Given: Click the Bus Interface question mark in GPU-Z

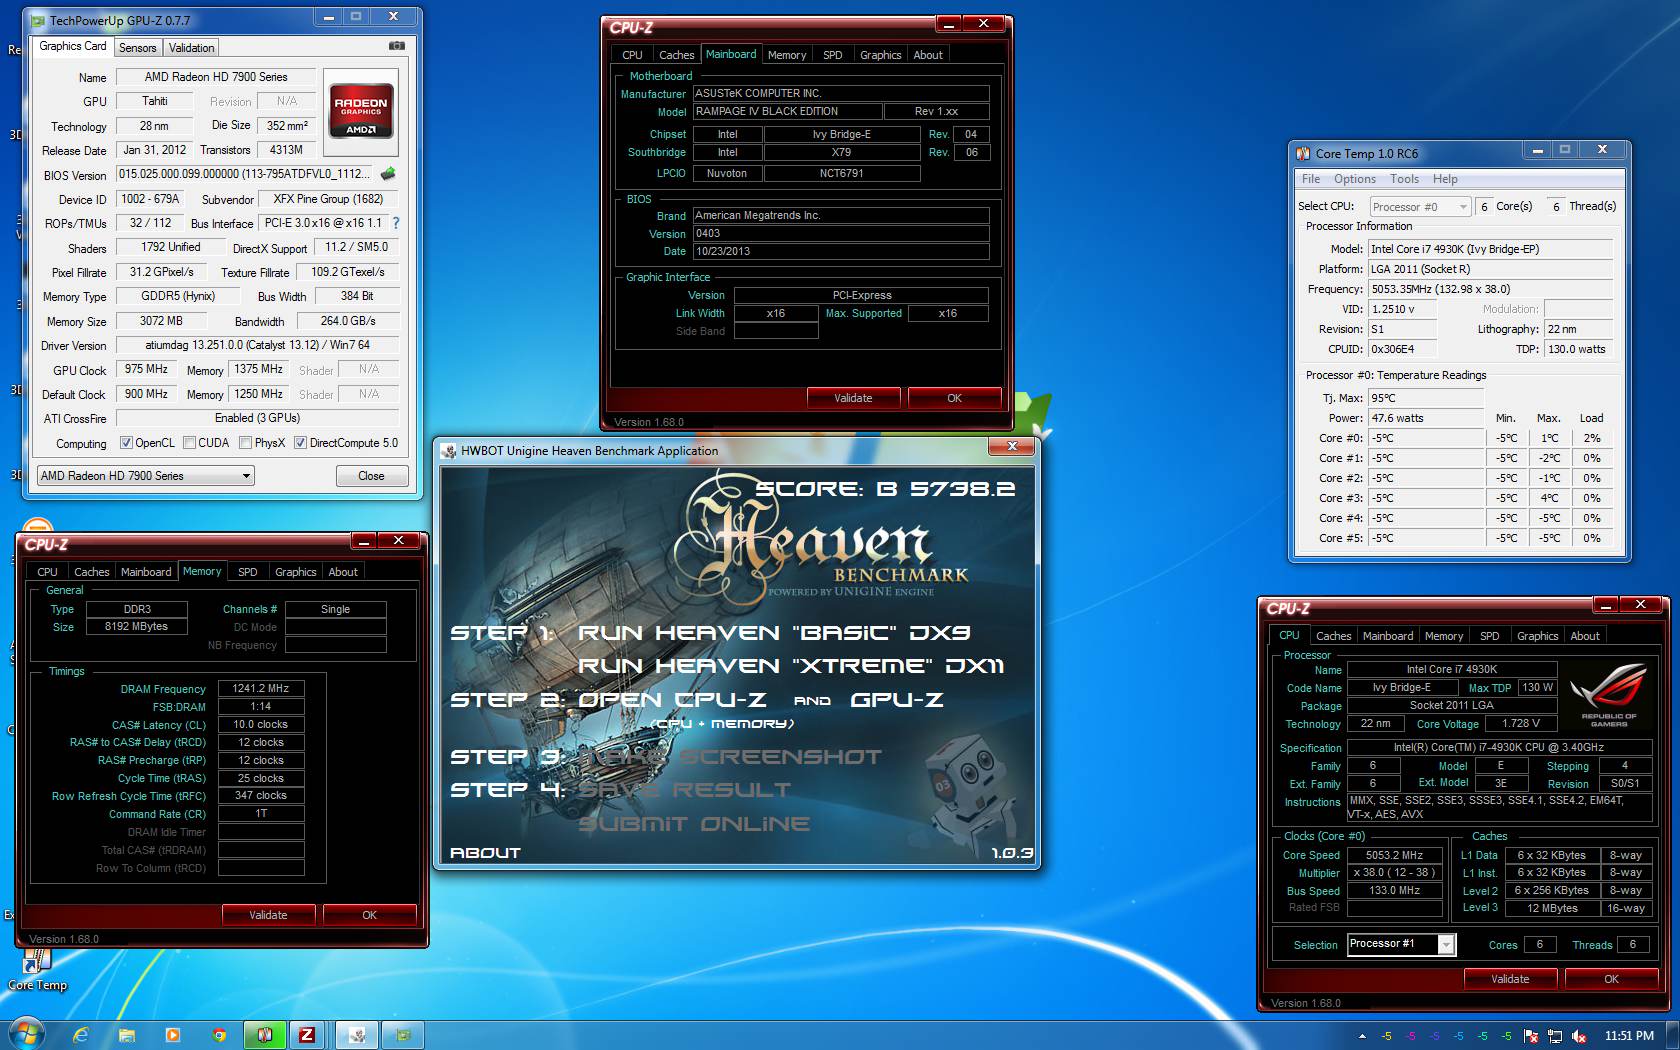Looking at the screenshot, I should pyautogui.click(x=395, y=223).
